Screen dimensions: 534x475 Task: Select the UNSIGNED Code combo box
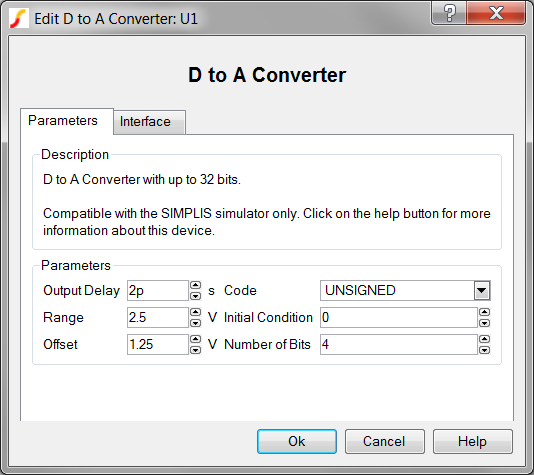[405, 290]
